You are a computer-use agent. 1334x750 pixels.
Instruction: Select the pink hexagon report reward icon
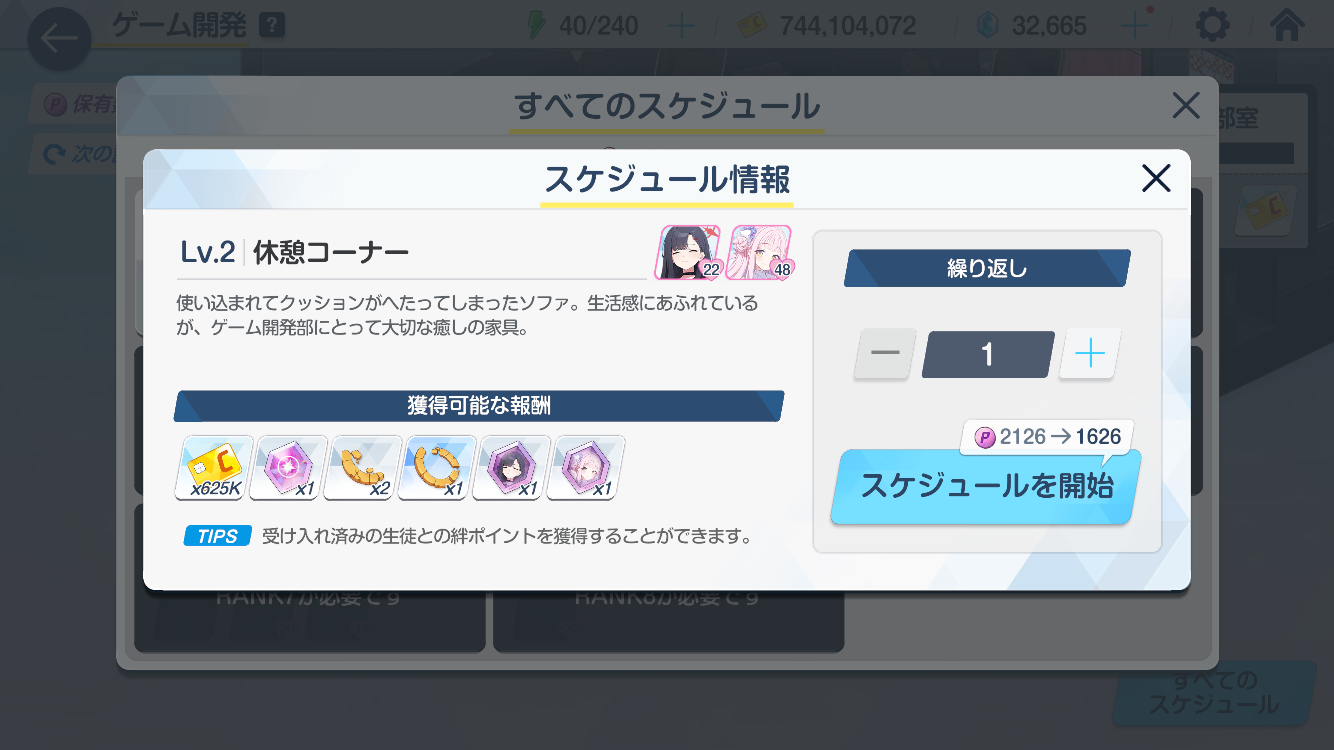pos(288,468)
